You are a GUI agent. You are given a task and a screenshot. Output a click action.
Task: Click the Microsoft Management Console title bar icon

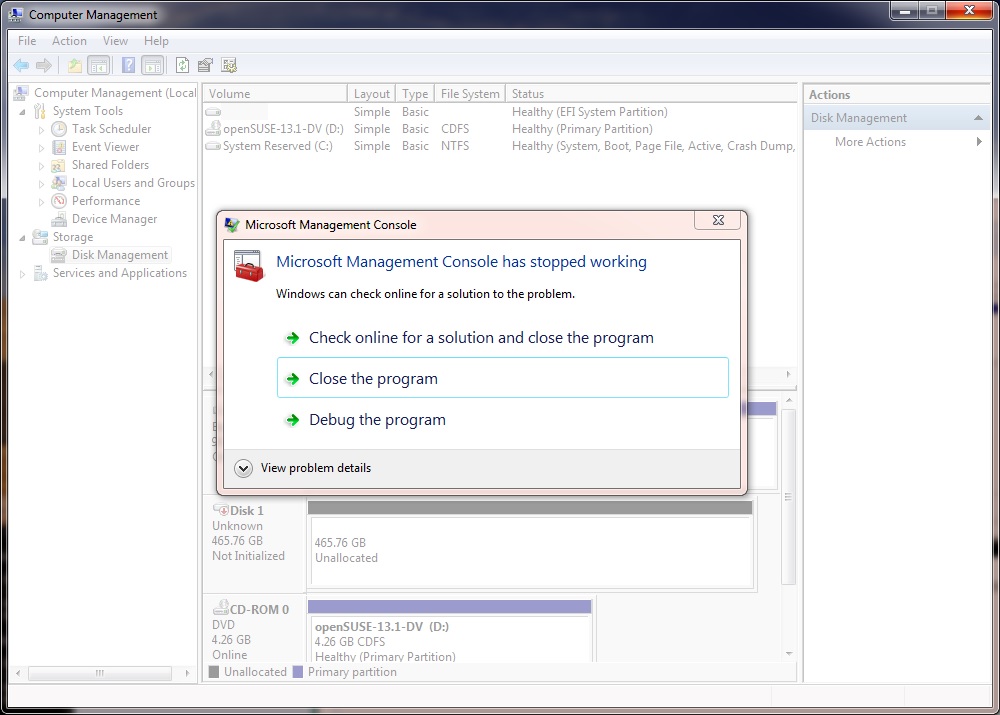(x=232, y=225)
